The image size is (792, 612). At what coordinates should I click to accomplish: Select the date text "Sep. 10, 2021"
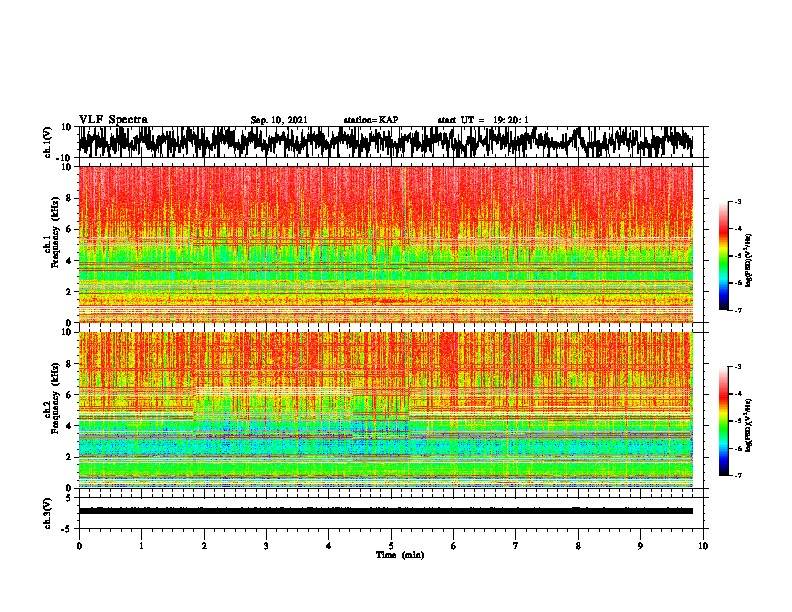[x=279, y=120]
